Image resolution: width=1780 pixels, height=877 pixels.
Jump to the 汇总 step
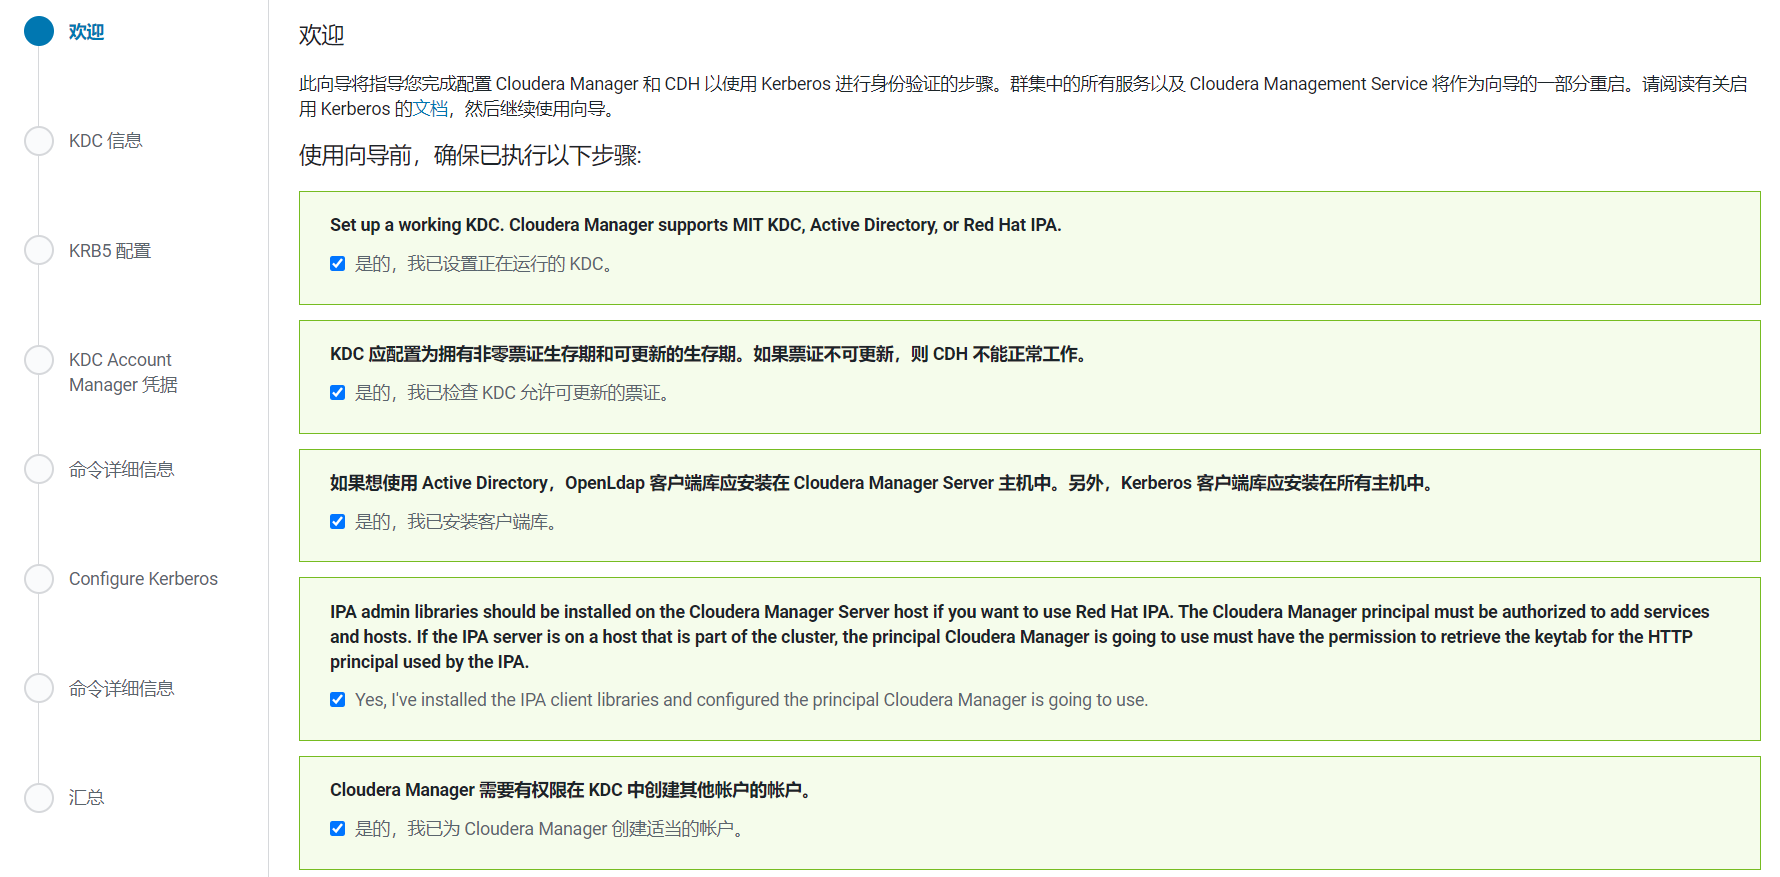pos(86,798)
